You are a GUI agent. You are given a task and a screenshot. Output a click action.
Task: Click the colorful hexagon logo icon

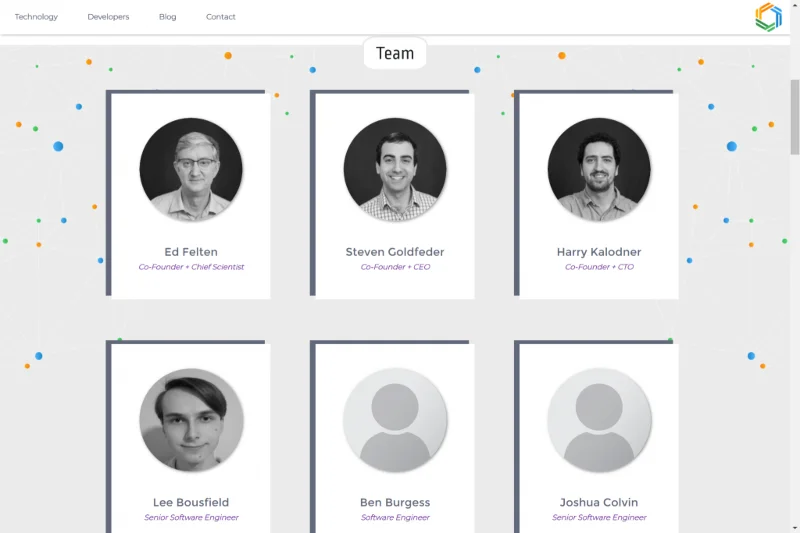coord(768,17)
